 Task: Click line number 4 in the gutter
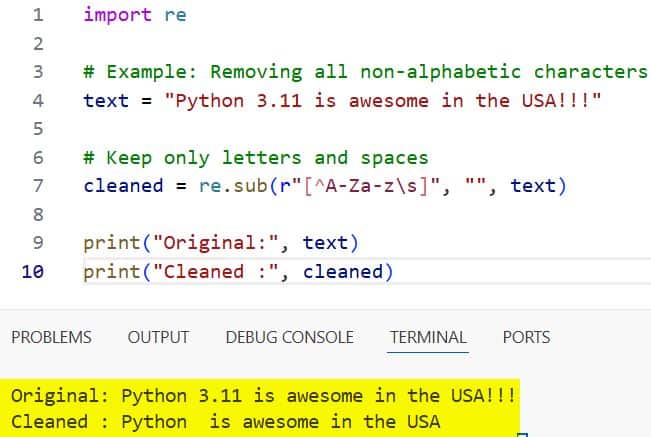point(37,100)
